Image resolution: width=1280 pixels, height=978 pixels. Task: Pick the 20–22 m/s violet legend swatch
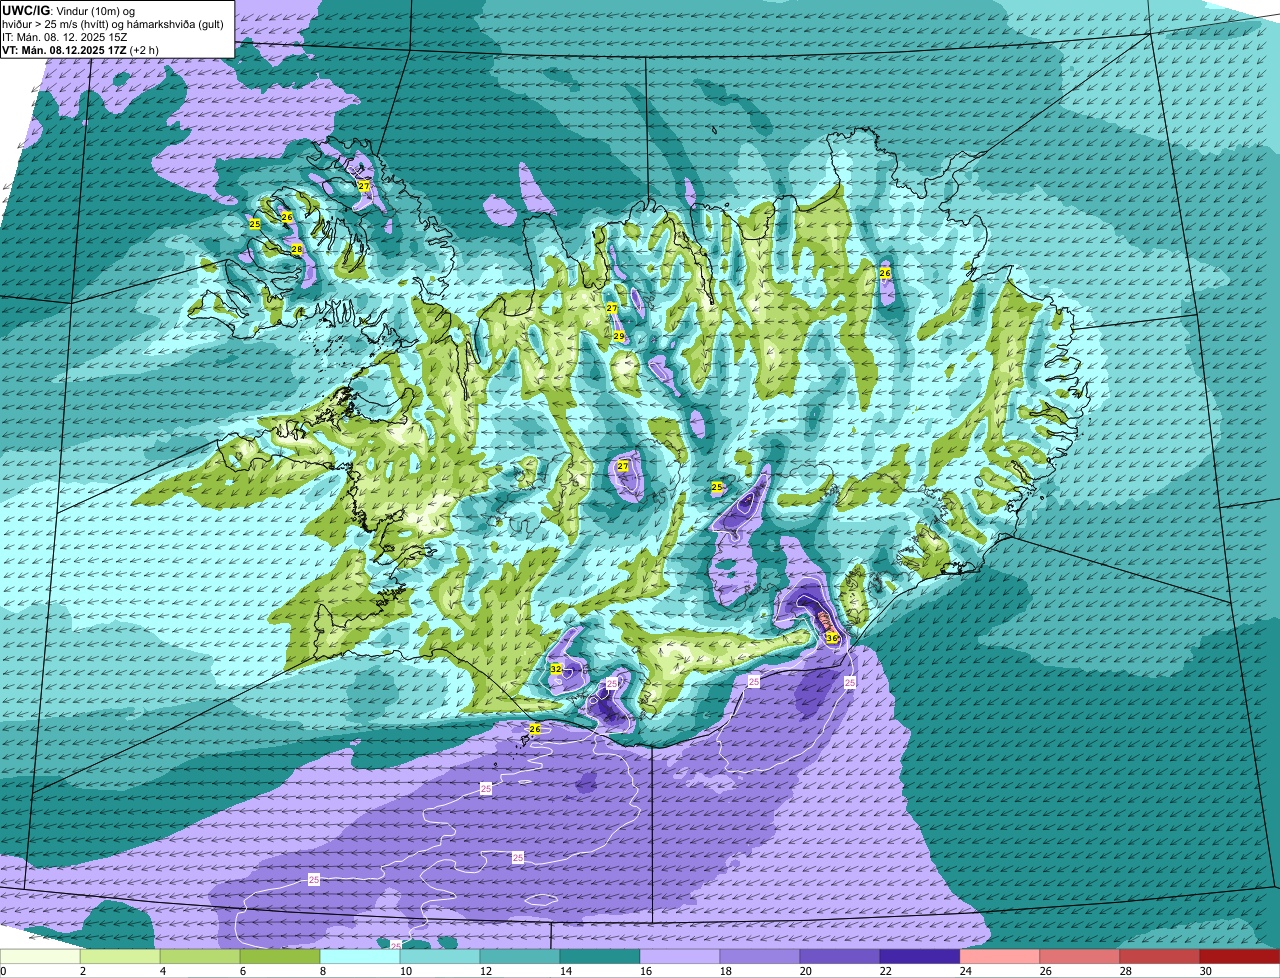(x=840, y=956)
